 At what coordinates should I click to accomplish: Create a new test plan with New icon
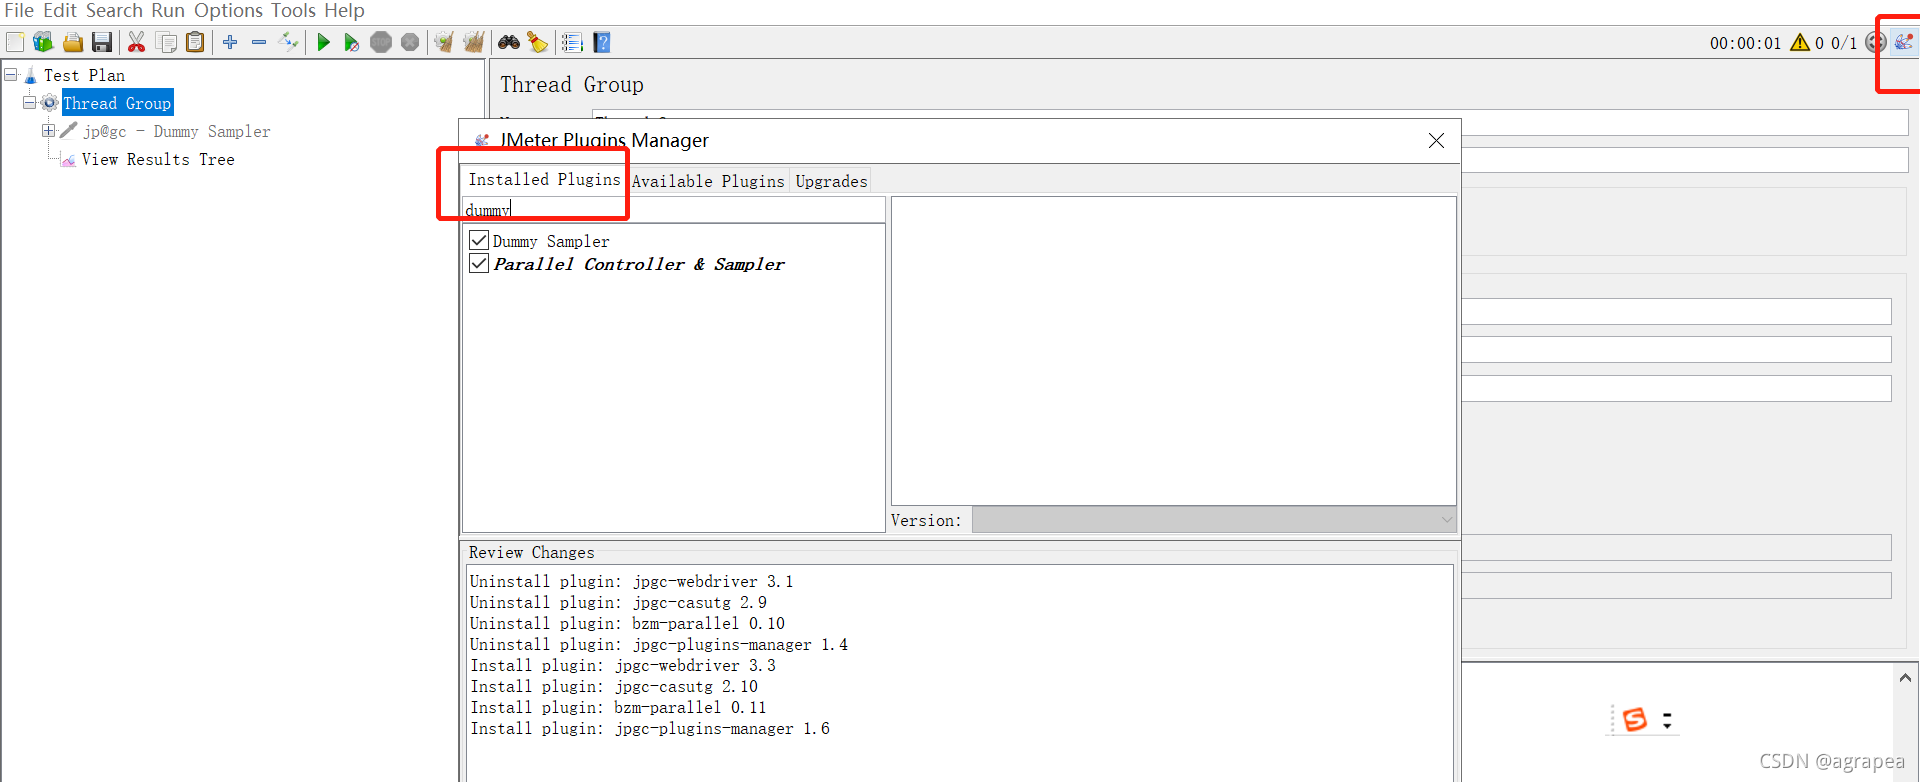coord(15,42)
